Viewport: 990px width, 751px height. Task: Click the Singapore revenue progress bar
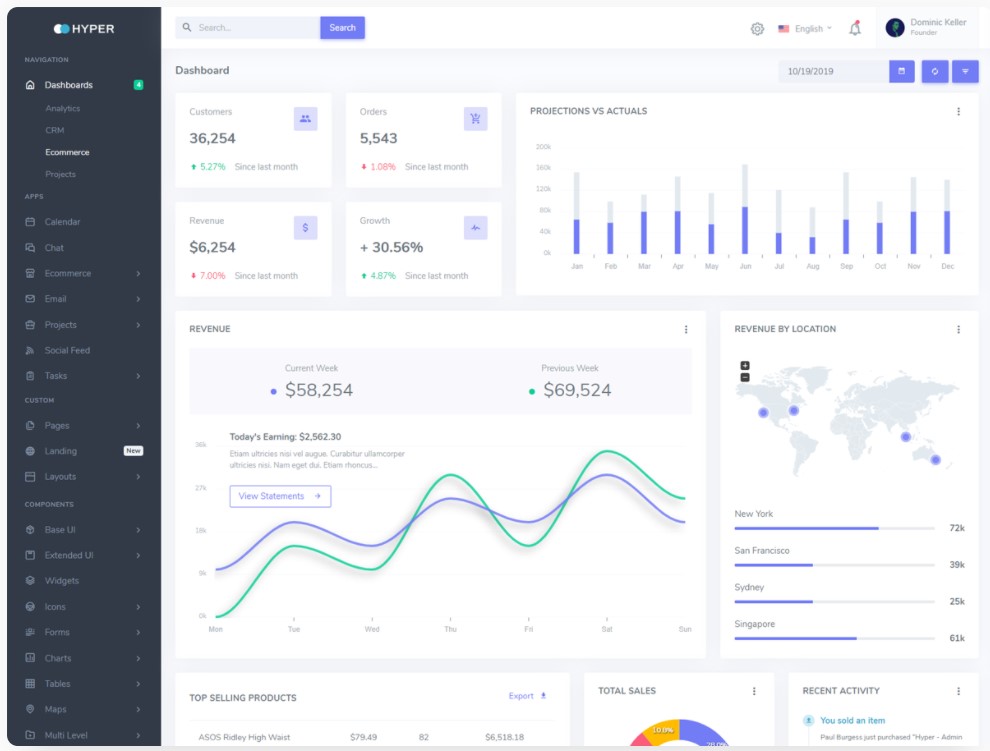(x=834, y=638)
